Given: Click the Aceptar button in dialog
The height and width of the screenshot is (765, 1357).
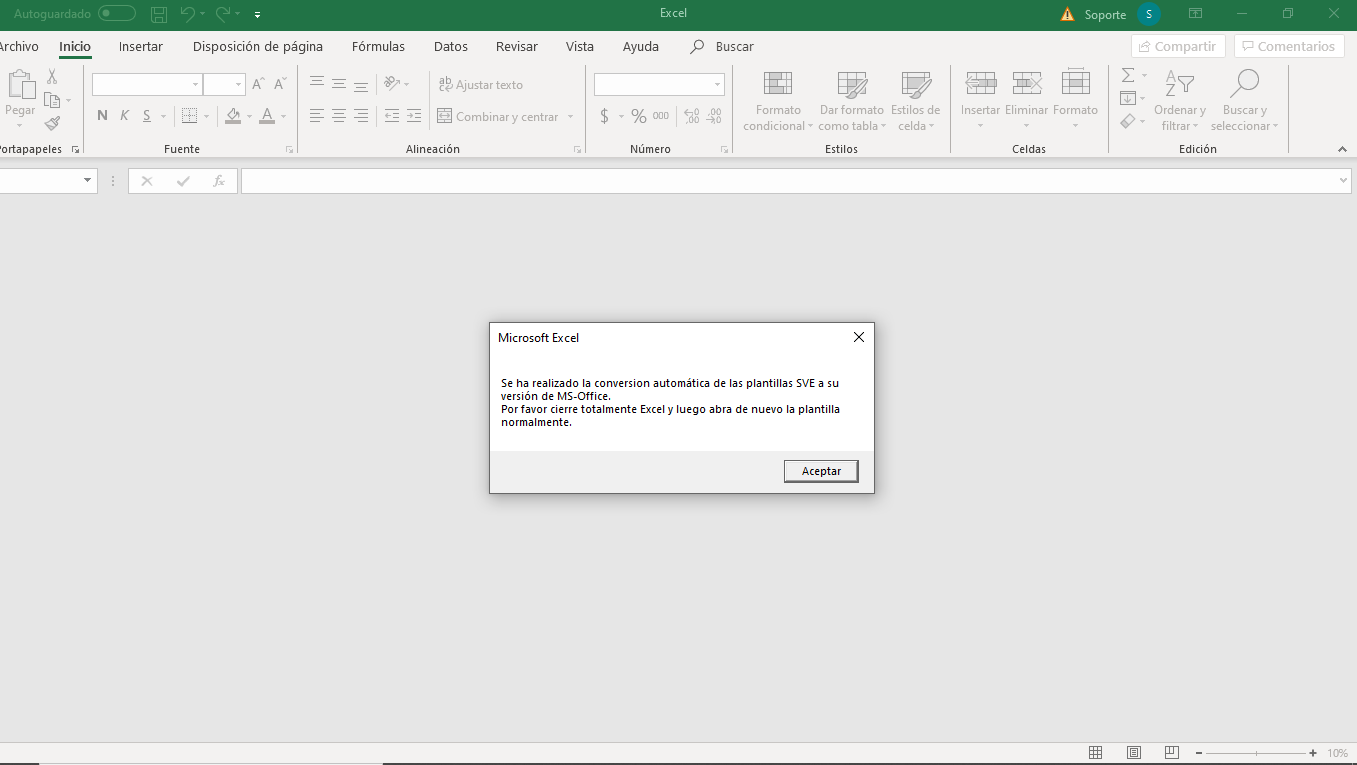Looking at the screenshot, I should pyautogui.click(x=821, y=471).
